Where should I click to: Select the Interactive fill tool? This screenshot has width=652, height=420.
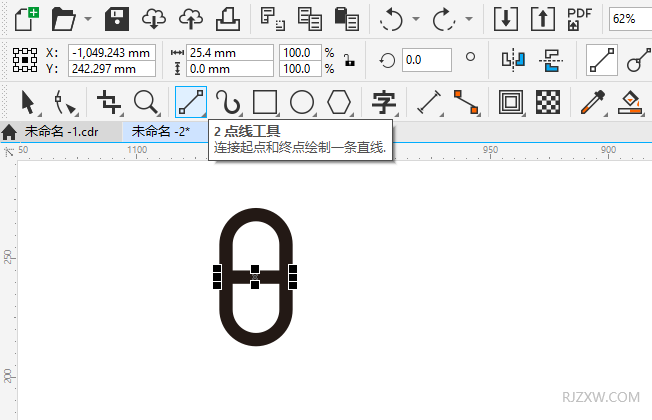(x=630, y=102)
